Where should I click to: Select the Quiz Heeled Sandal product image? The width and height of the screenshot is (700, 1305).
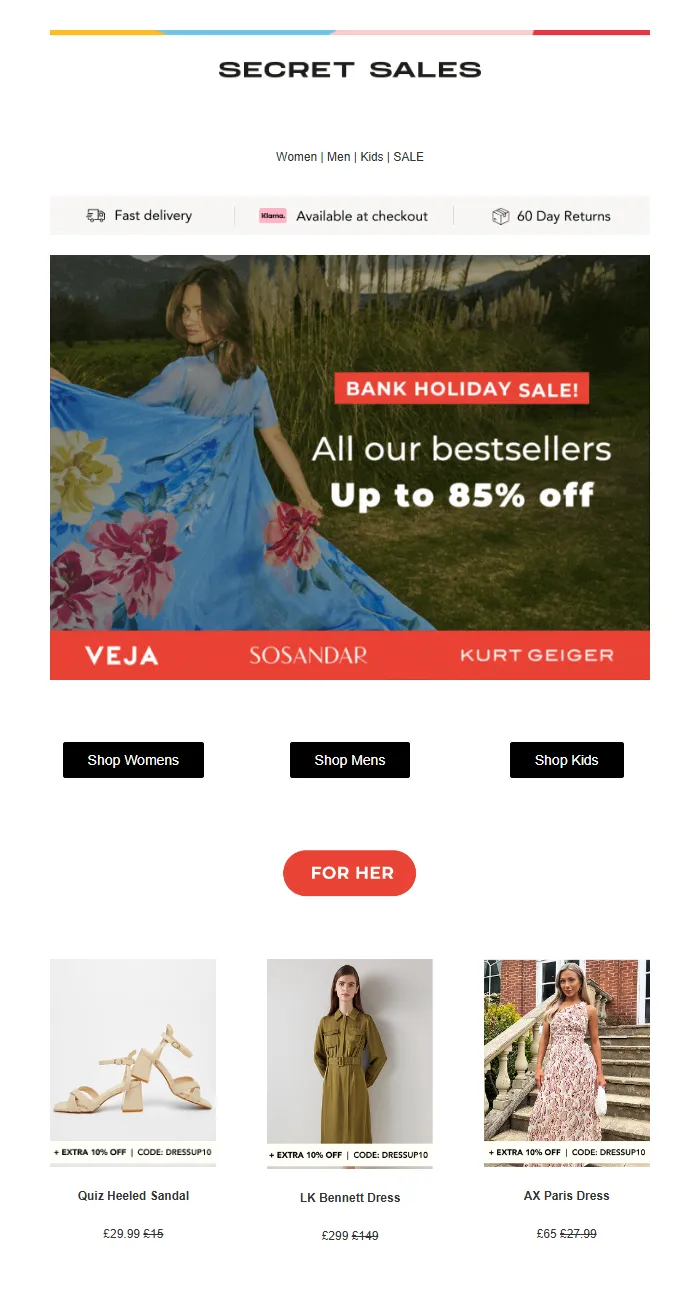point(133,1063)
